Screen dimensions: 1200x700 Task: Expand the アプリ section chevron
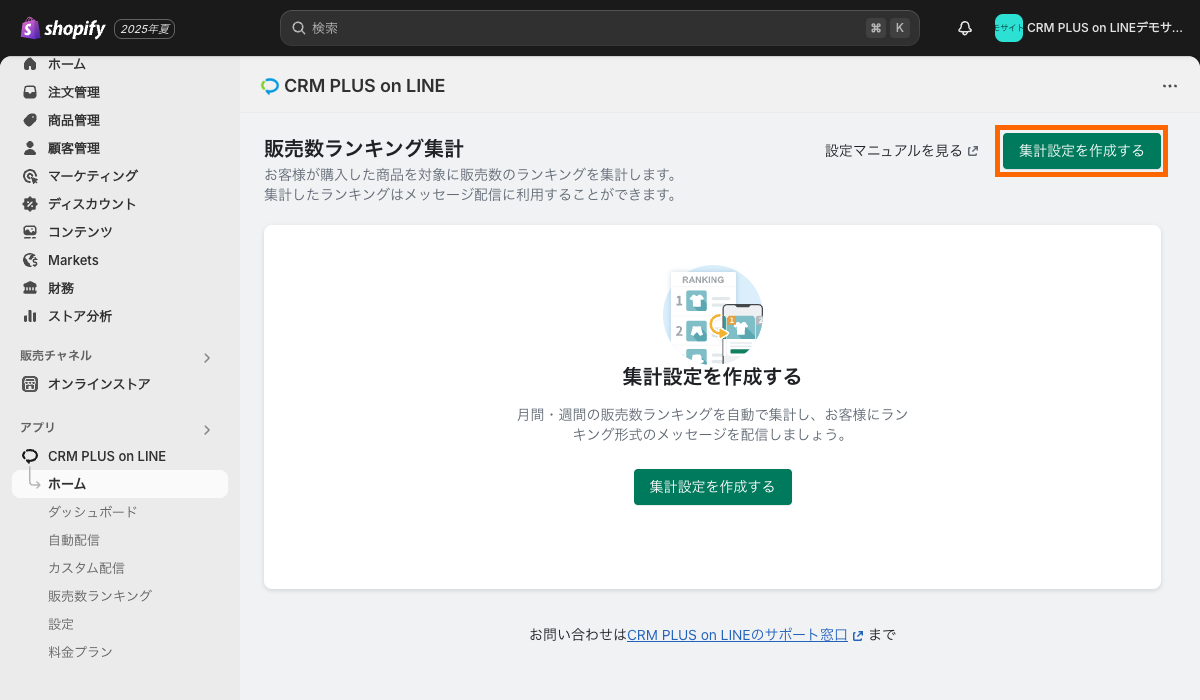coord(207,430)
